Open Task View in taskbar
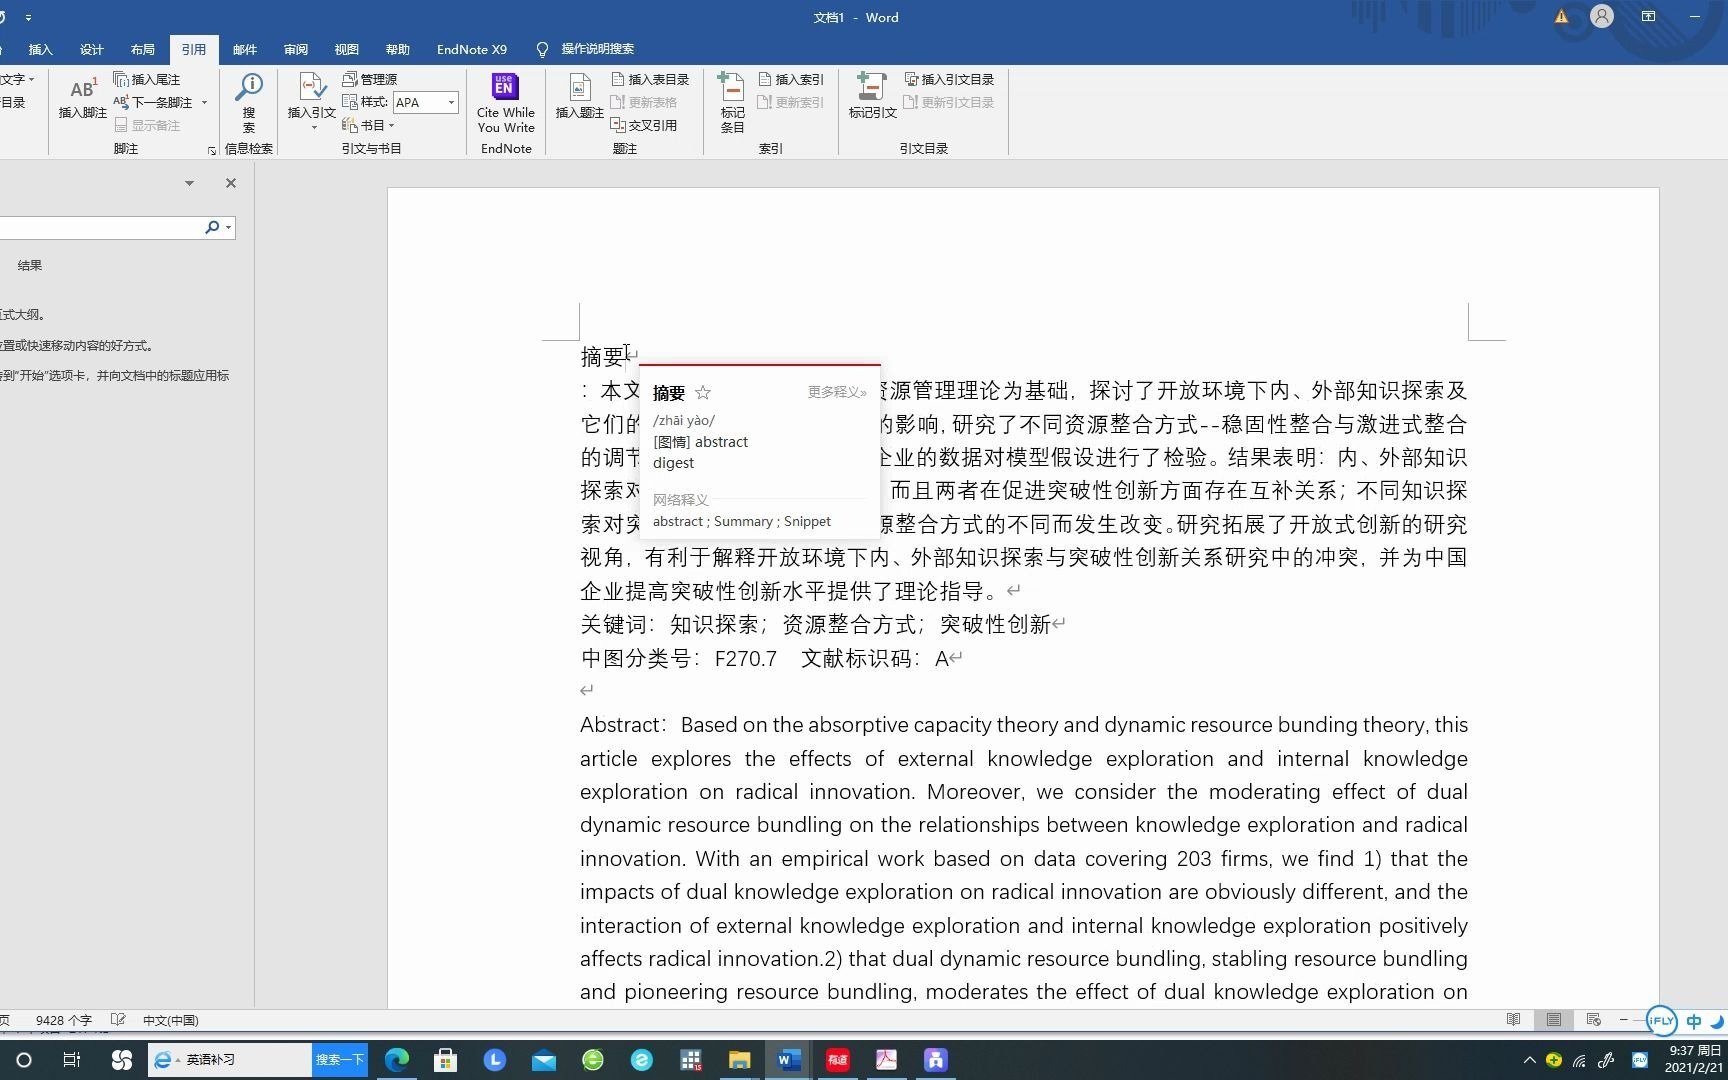The height and width of the screenshot is (1080, 1728). tap(72, 1060)
